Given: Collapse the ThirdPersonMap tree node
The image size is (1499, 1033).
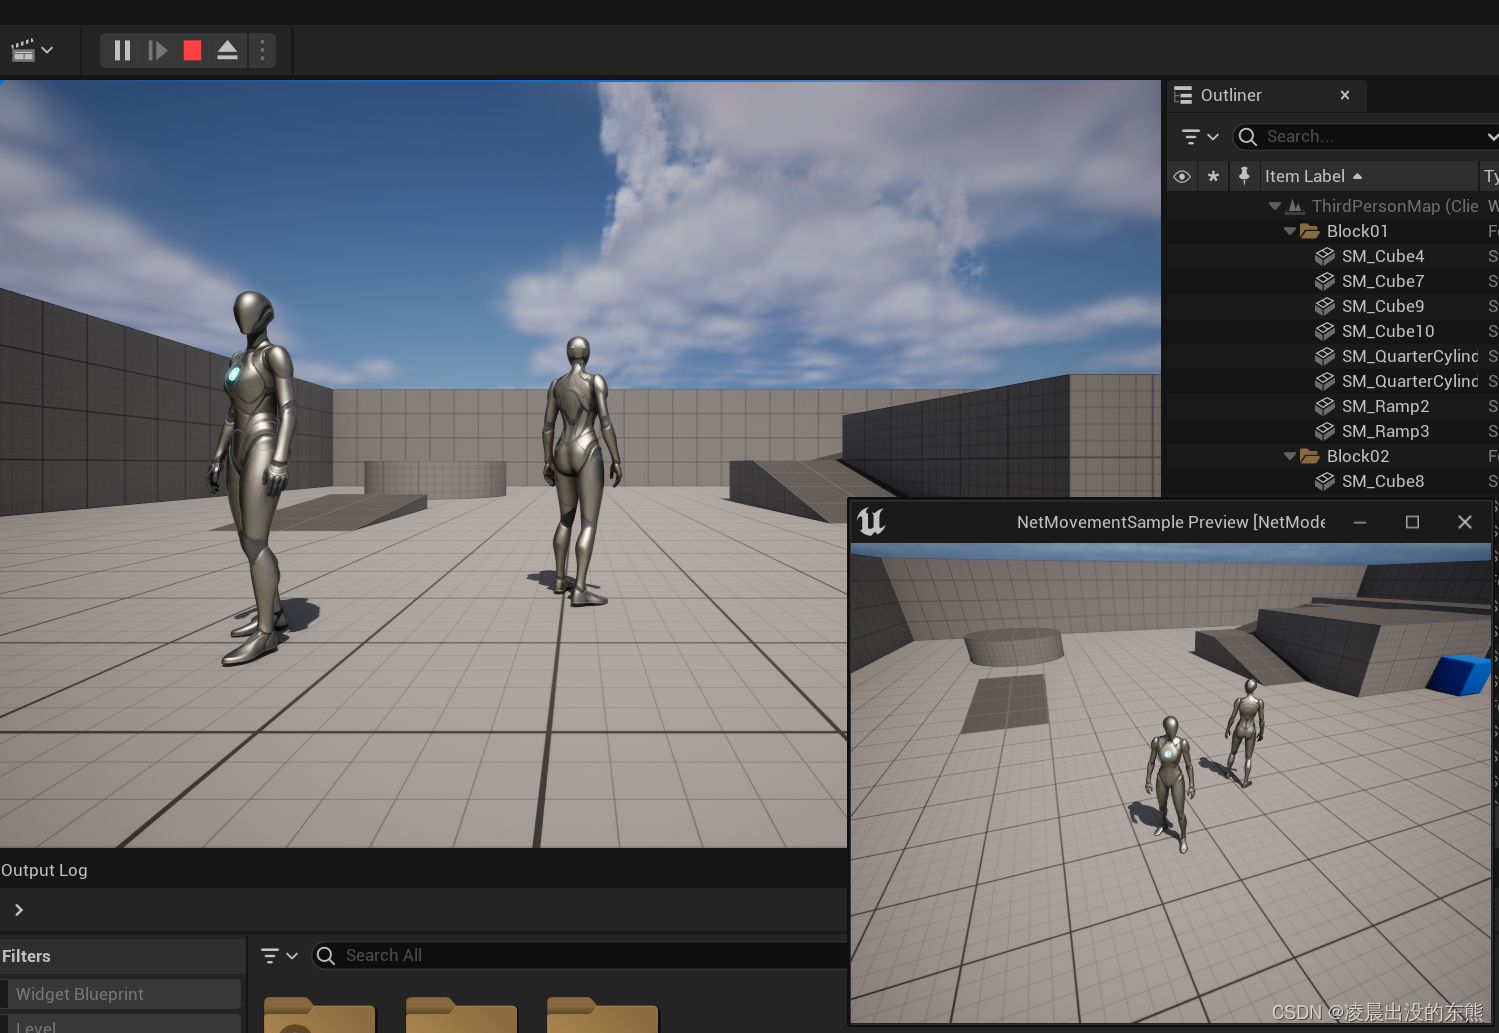Looking at the screenshot, I should point(1275,206).
